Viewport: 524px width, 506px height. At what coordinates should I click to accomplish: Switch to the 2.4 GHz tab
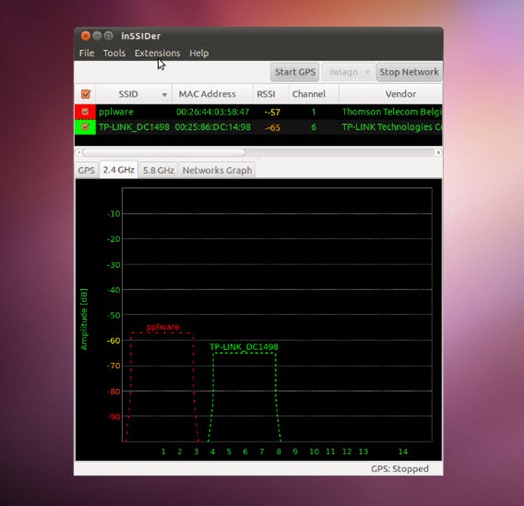118,170
